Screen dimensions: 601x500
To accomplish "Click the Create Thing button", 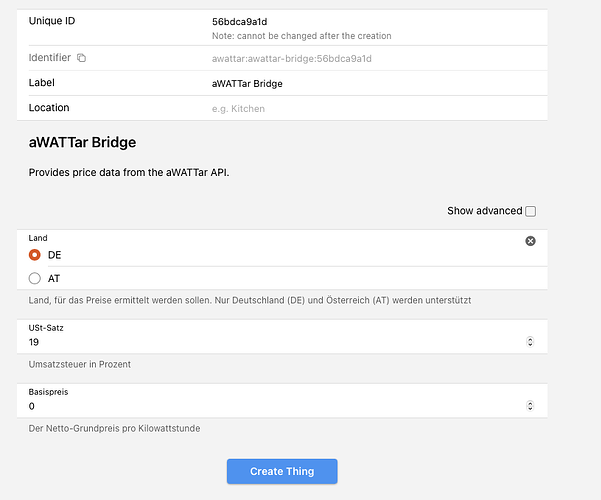I will [282, 471].
